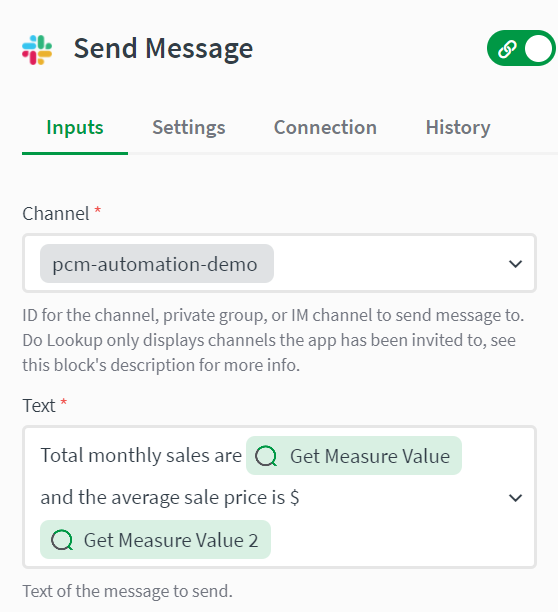Click the Send Message block title
The image size is (558, 612).
click(163, 49)
